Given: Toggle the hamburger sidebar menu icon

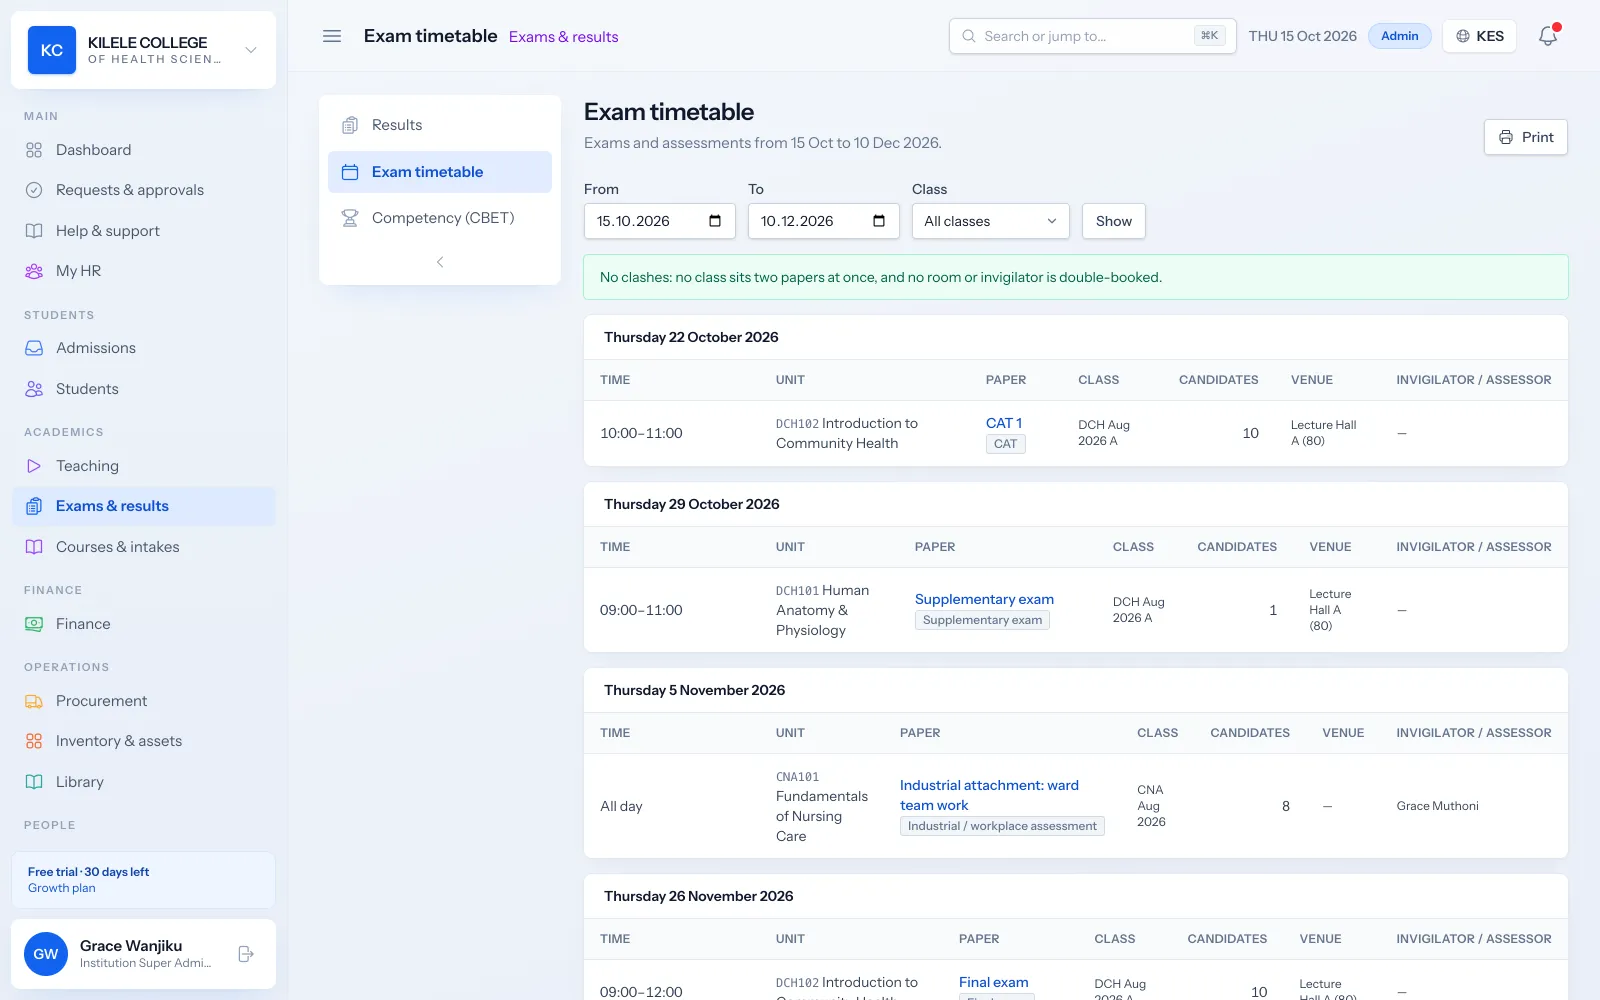Looking at the screenshot, I should point(332,36).
